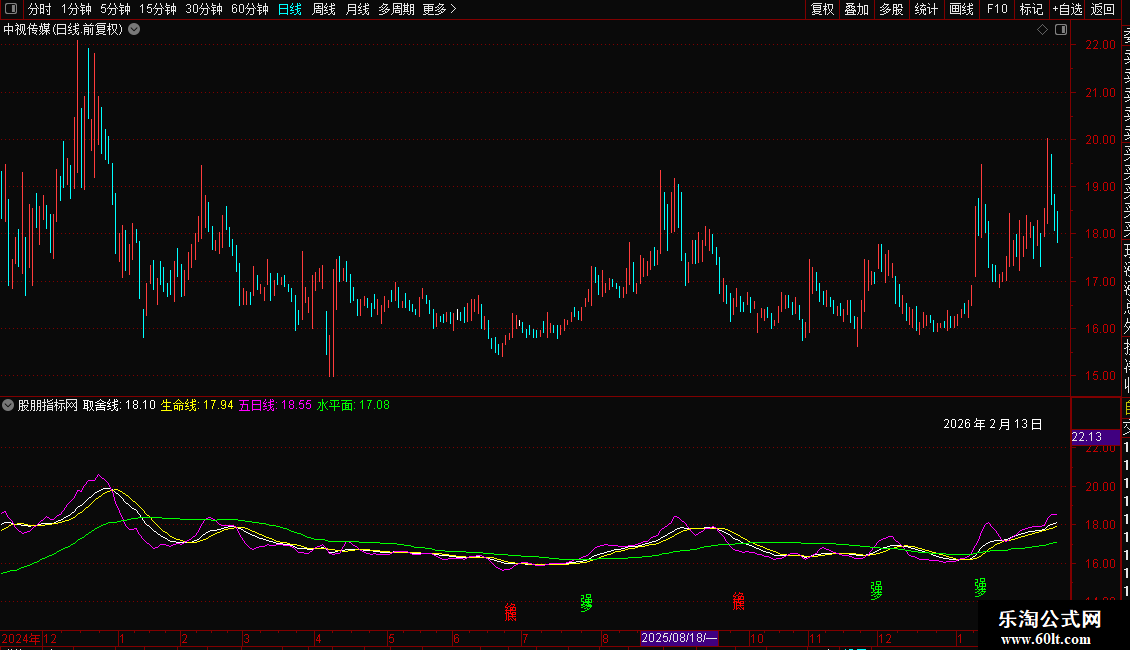This screenshot has width=1130, height=650.
Task: Click the green 强多 signal marker near December
Action: (876, 590)
